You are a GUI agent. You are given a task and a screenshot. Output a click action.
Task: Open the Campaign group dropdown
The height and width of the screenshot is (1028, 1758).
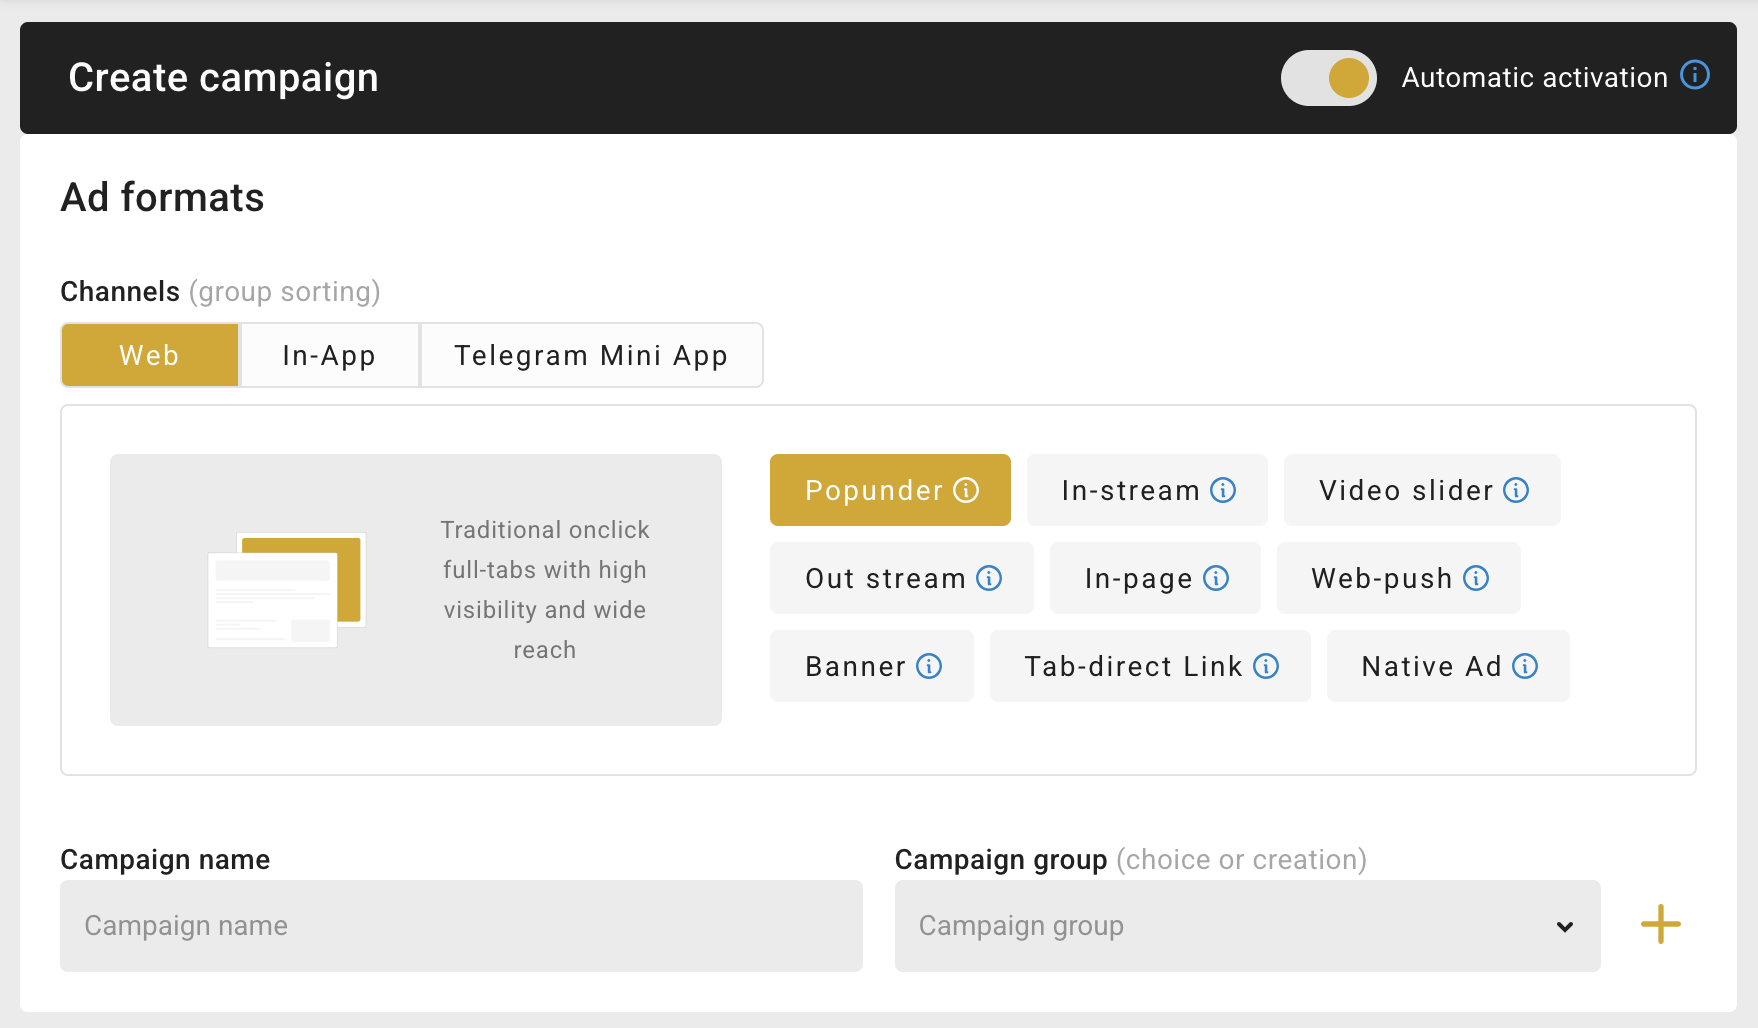(x=1246, y=926)
